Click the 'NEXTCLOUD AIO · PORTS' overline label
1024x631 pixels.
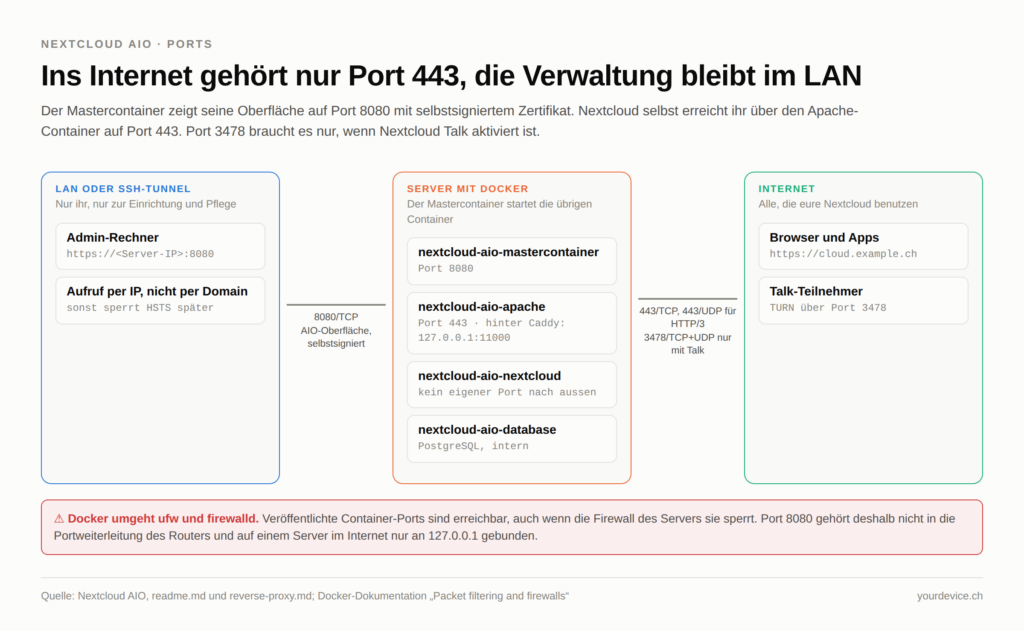(x=126, y=44)
